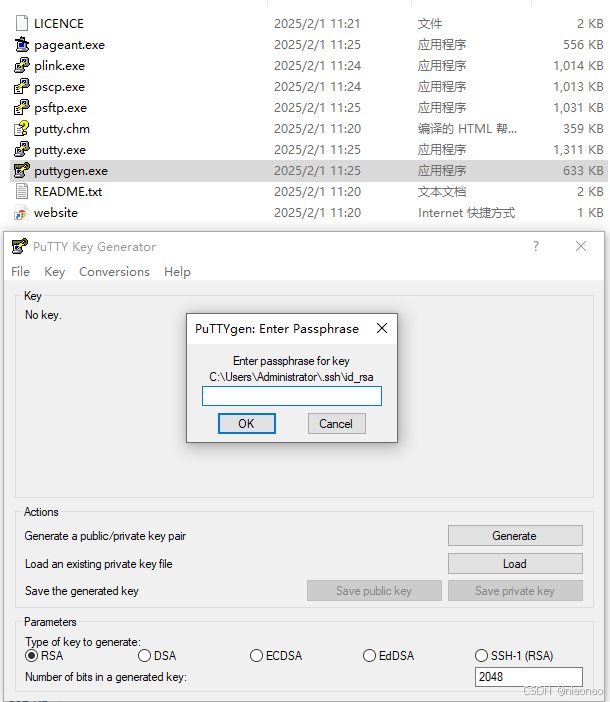The height and width of the screenshot is (702, 610).
Task: Select the pageant.exe file name
Action: 69,45
